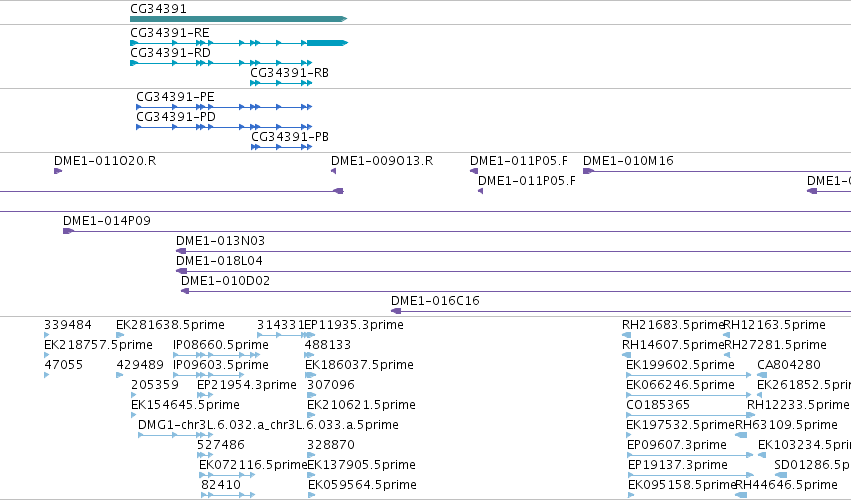Click the DME1-009O13.R feature label
Image resolution: width=851 pixels, height=500 pixels.
(x=382, y=161)
